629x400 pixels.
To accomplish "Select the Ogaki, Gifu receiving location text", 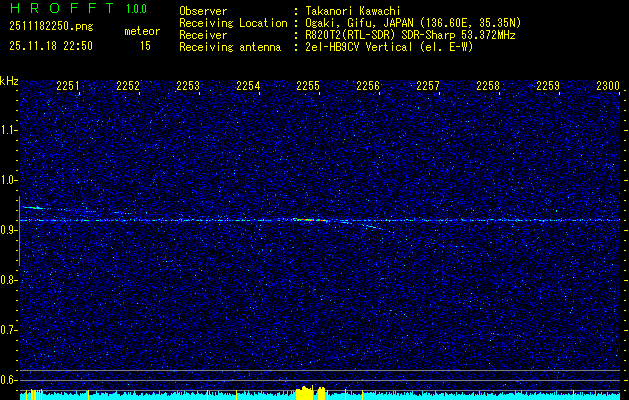I will click(412, 23).
